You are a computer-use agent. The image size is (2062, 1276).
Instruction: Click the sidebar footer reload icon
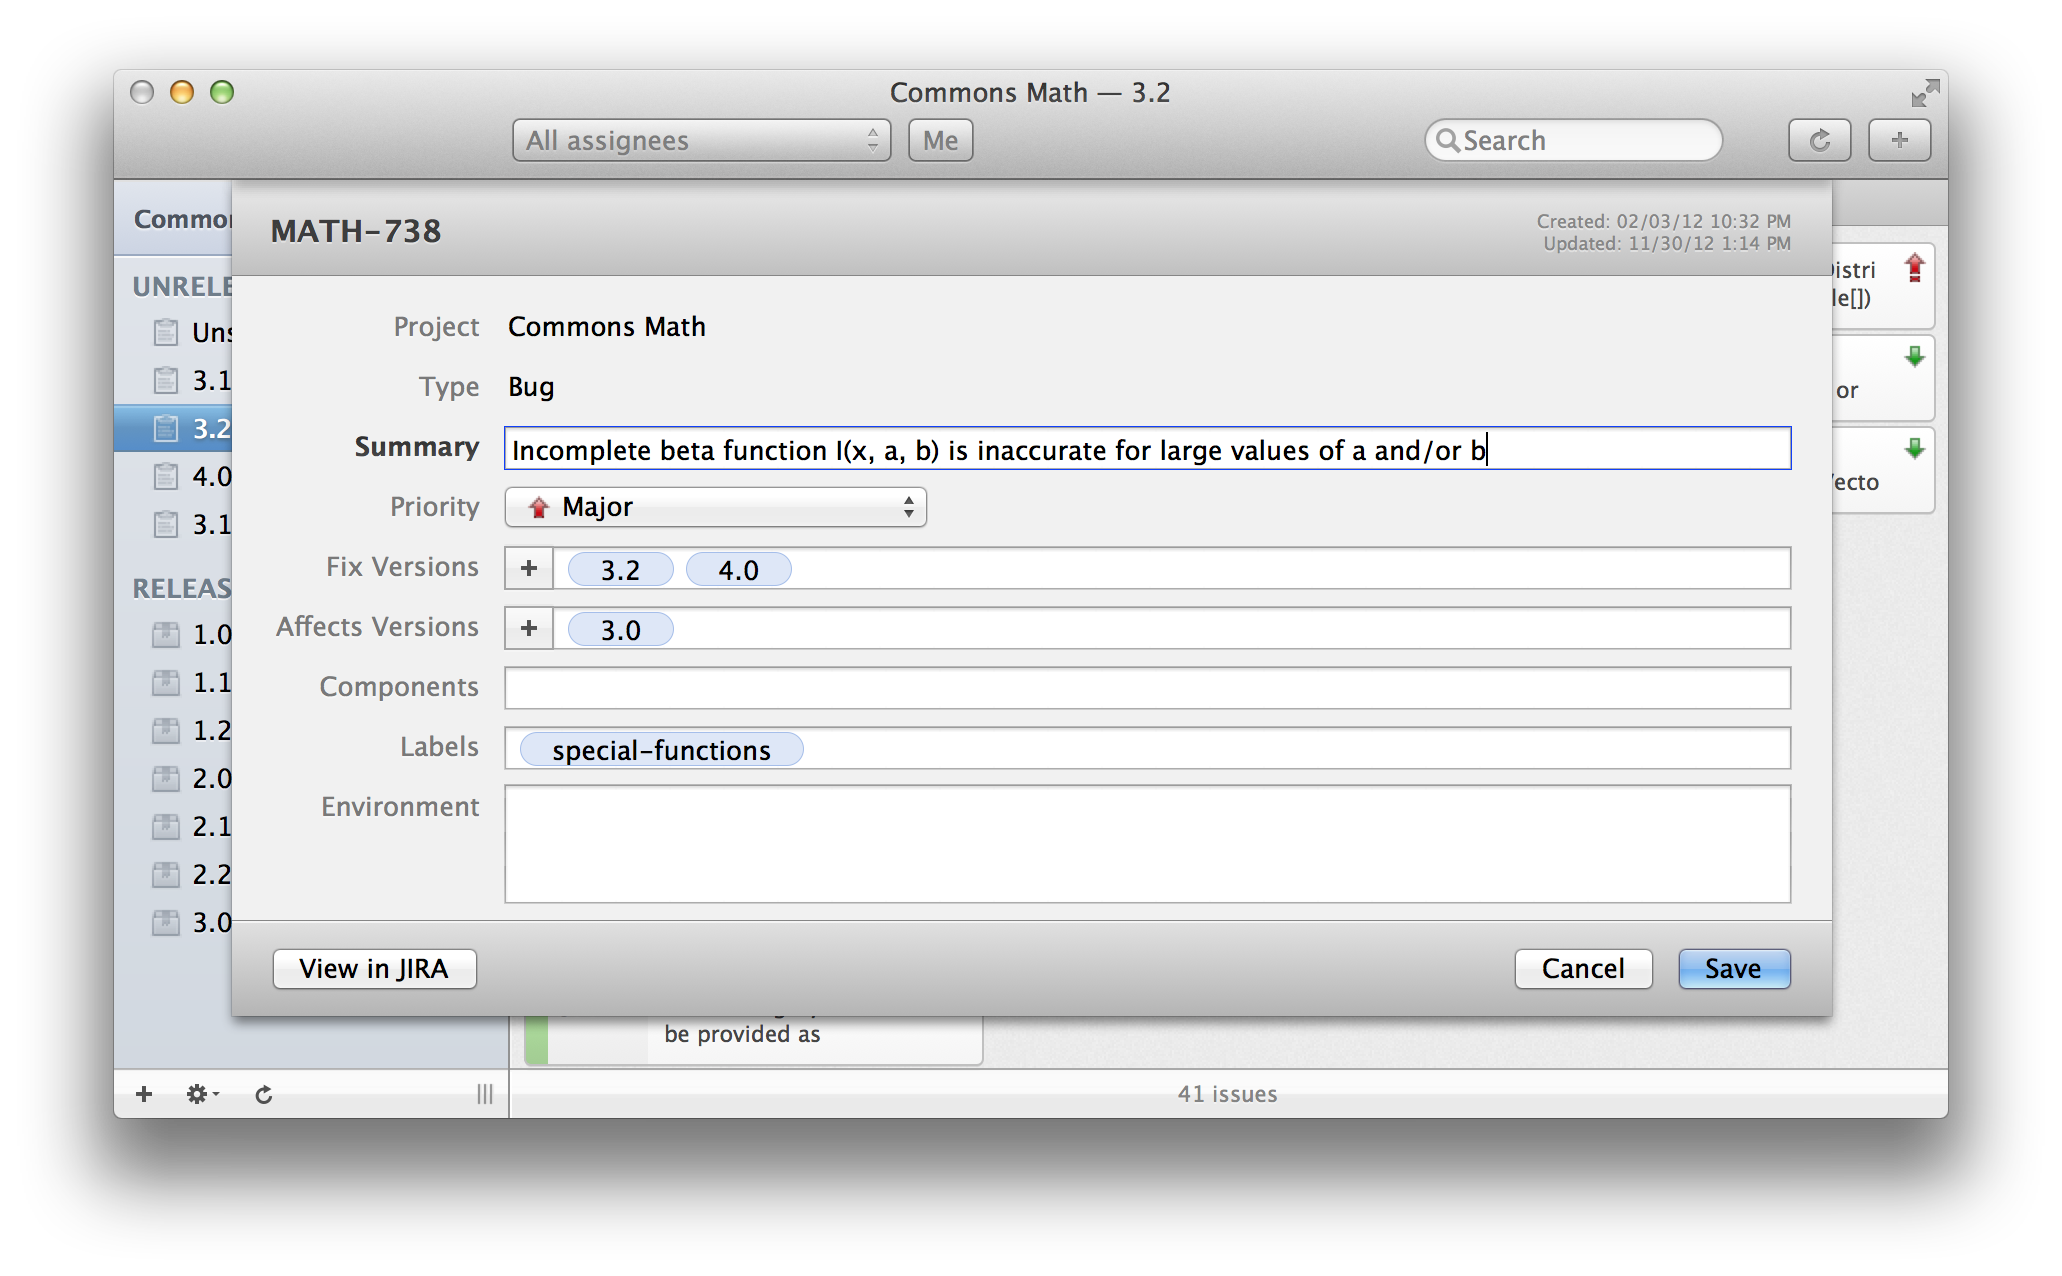point(263,1094)
